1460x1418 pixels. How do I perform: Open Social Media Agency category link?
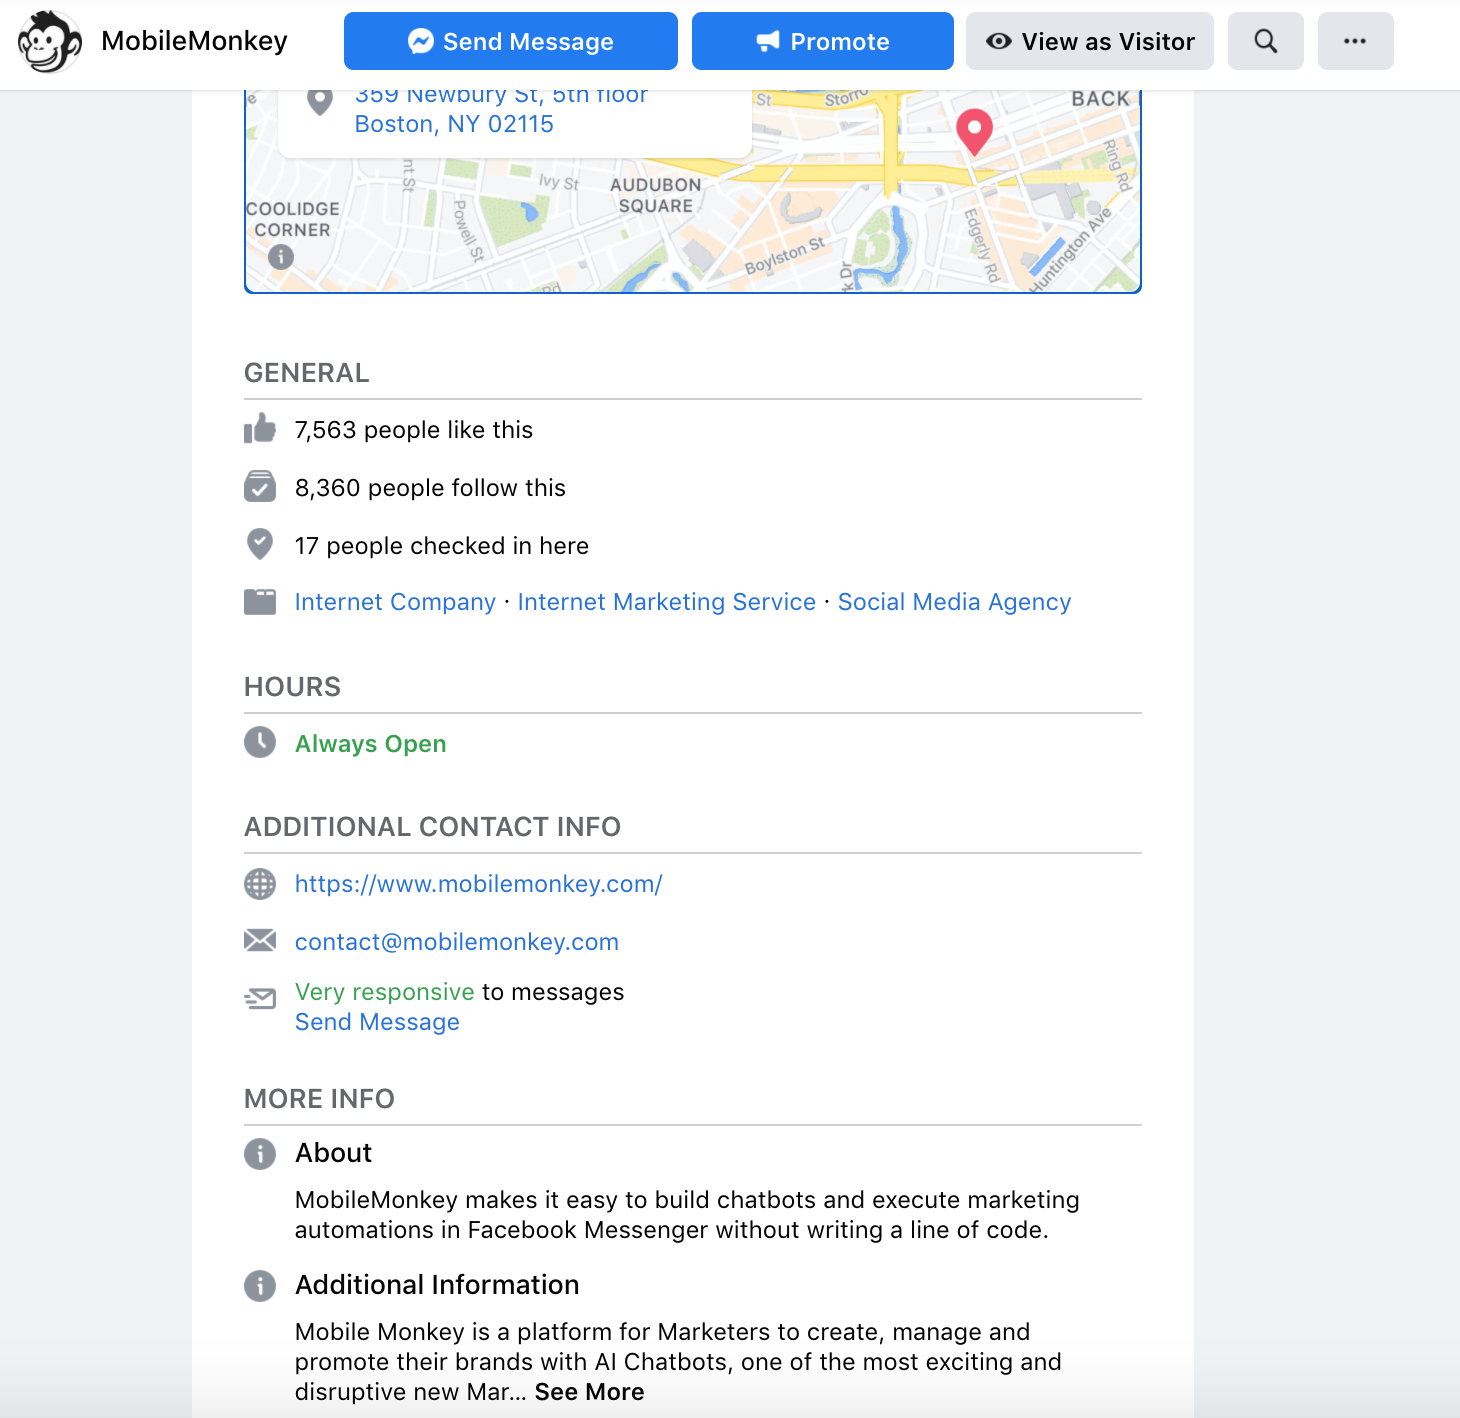point(954,602)
